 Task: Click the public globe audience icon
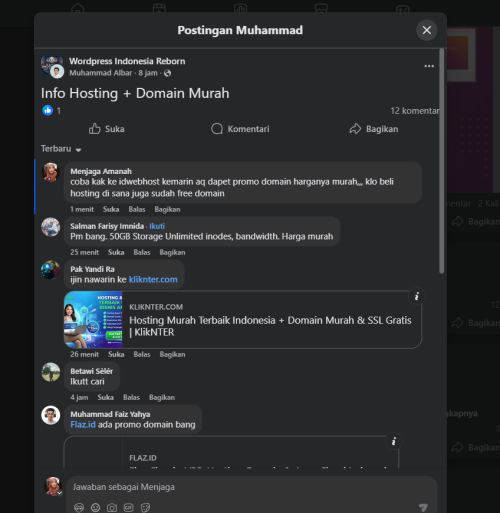[167, 73]
